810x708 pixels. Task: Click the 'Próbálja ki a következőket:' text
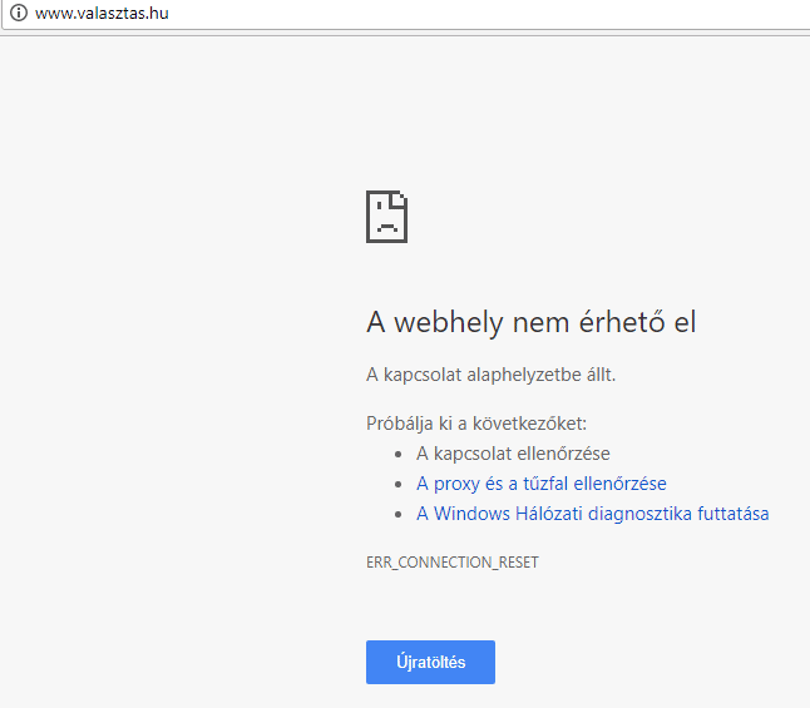[476, 423]
